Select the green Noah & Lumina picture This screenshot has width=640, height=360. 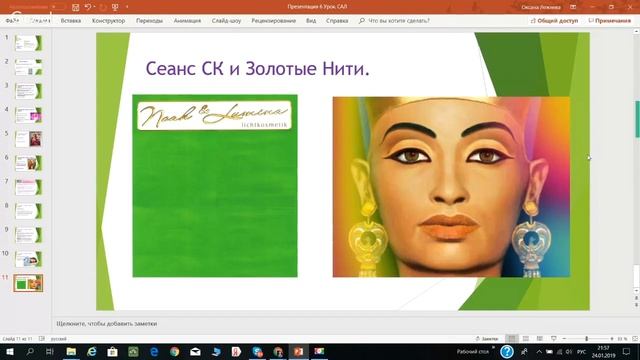pos(215,186)
